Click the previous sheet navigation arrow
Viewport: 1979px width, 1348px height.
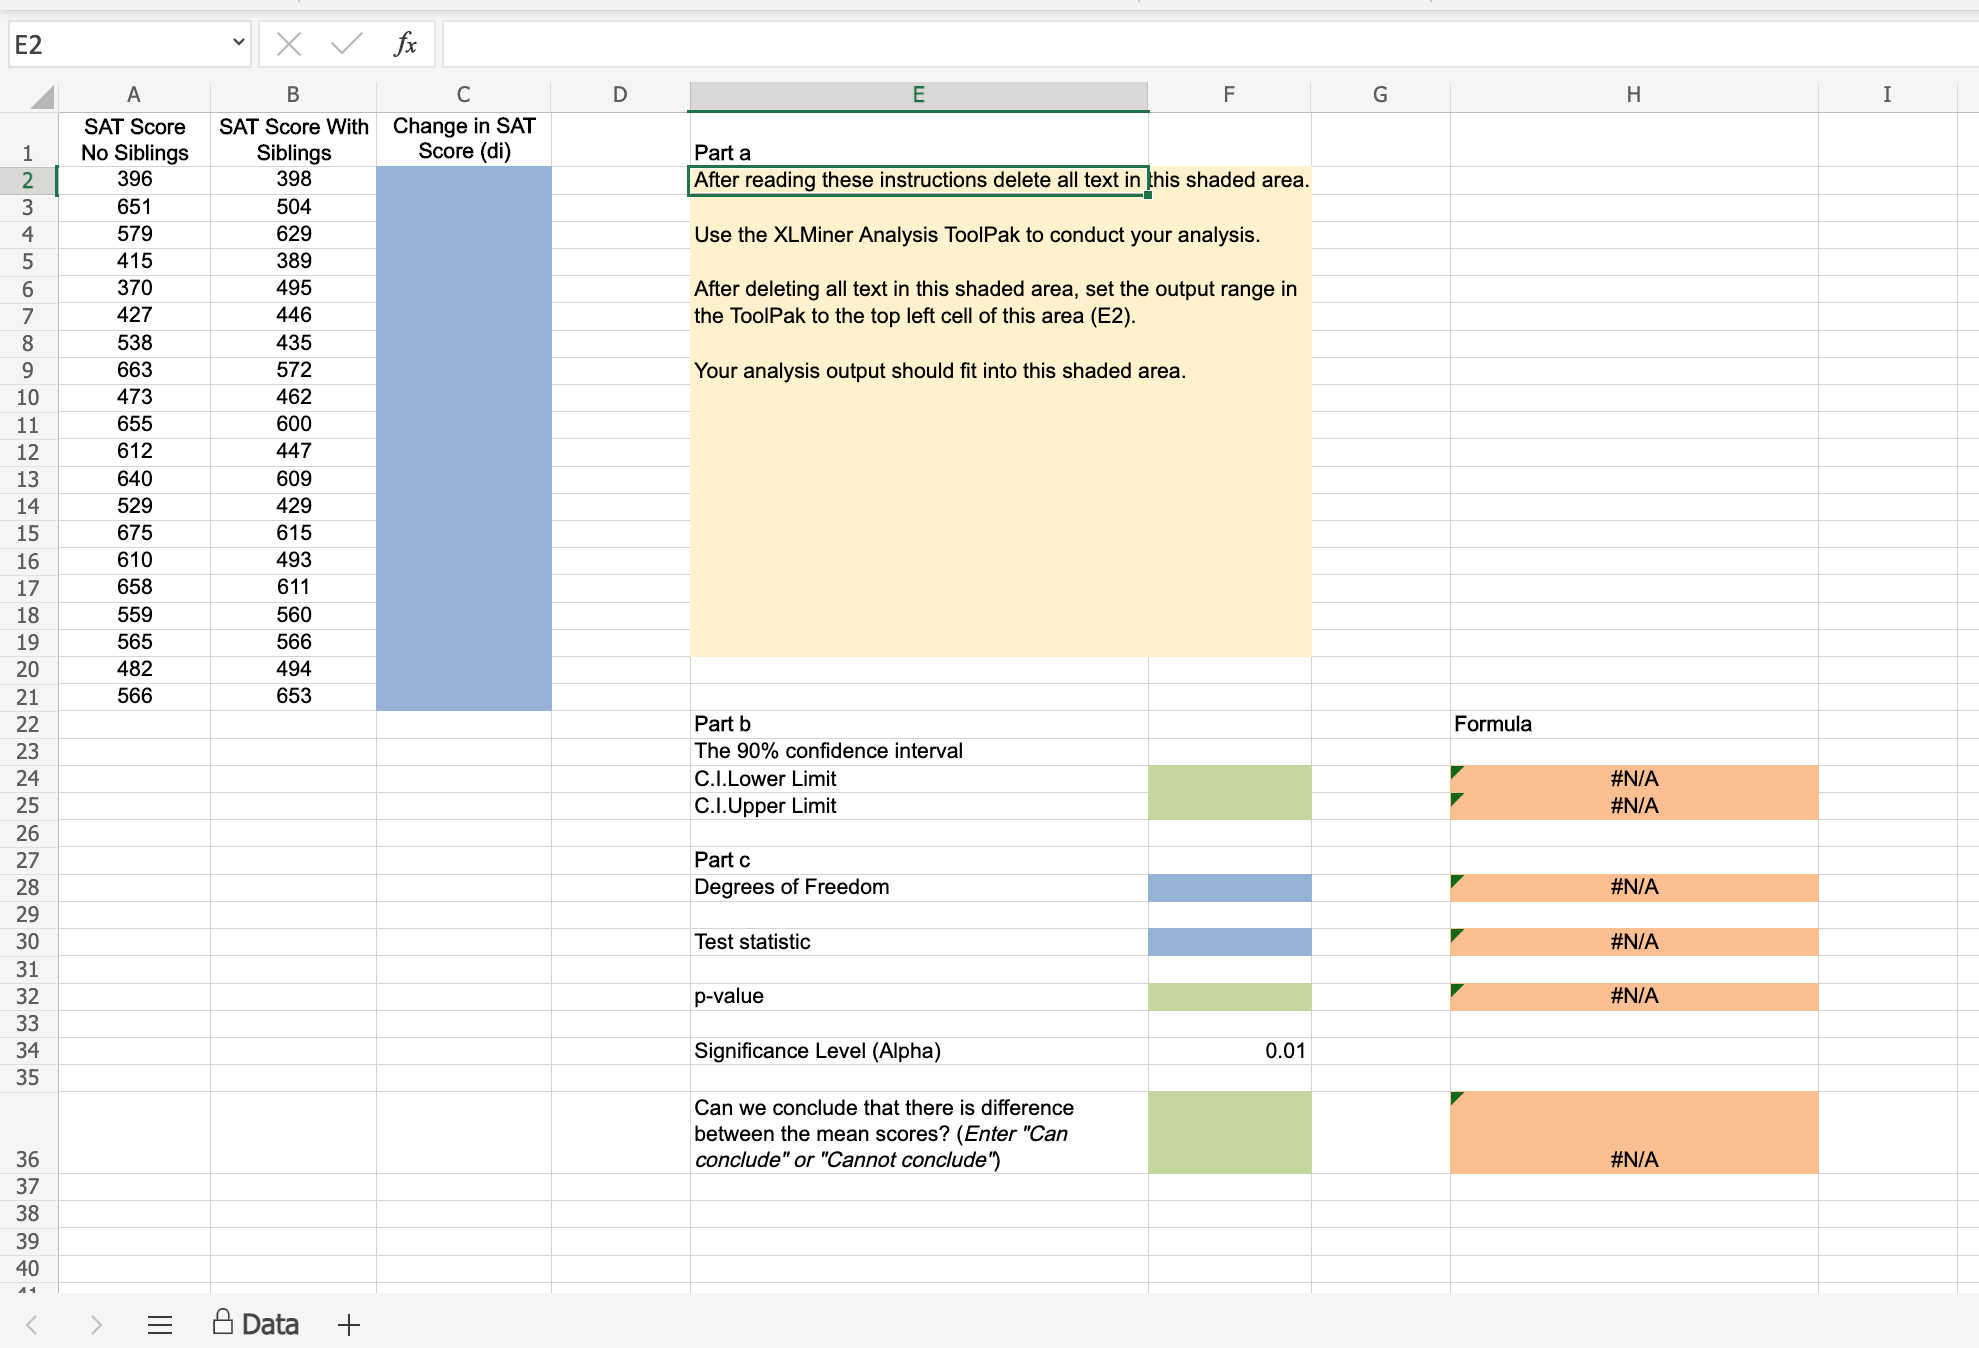[30, 1324]
